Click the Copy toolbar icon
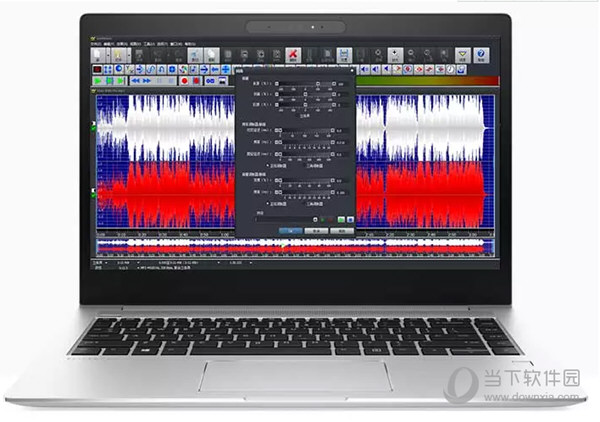The height and width of the screenshot is (422, 600). pos(212,55)
